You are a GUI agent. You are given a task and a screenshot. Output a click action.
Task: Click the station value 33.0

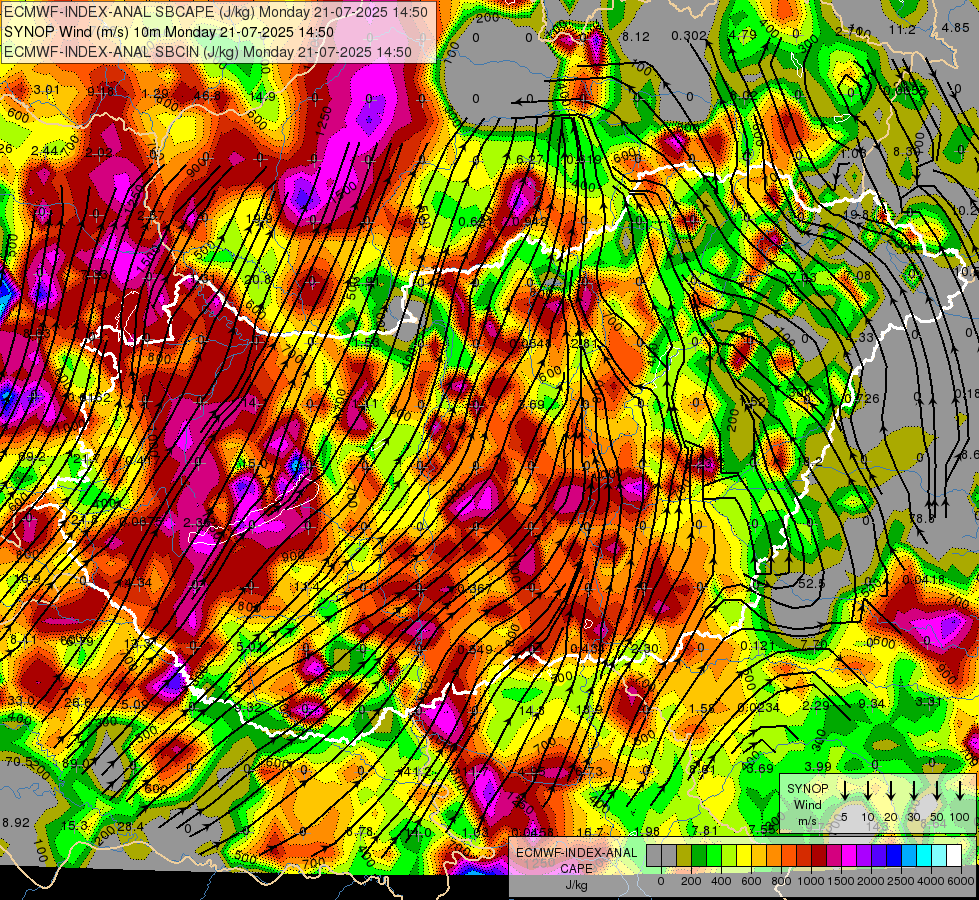21,700
